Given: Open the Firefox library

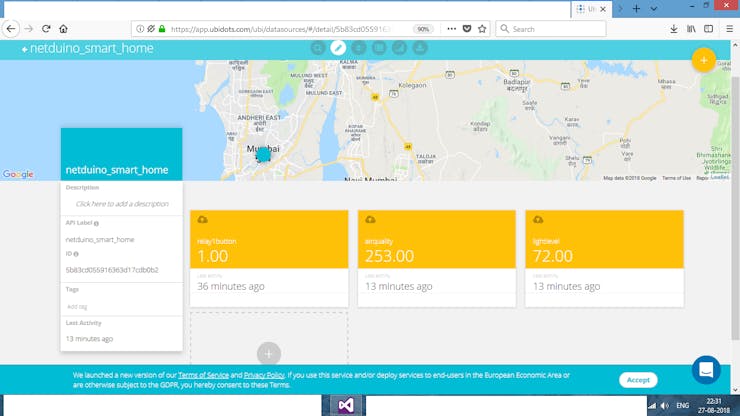Looking at the screenshot, I should [x=691, y=29].
